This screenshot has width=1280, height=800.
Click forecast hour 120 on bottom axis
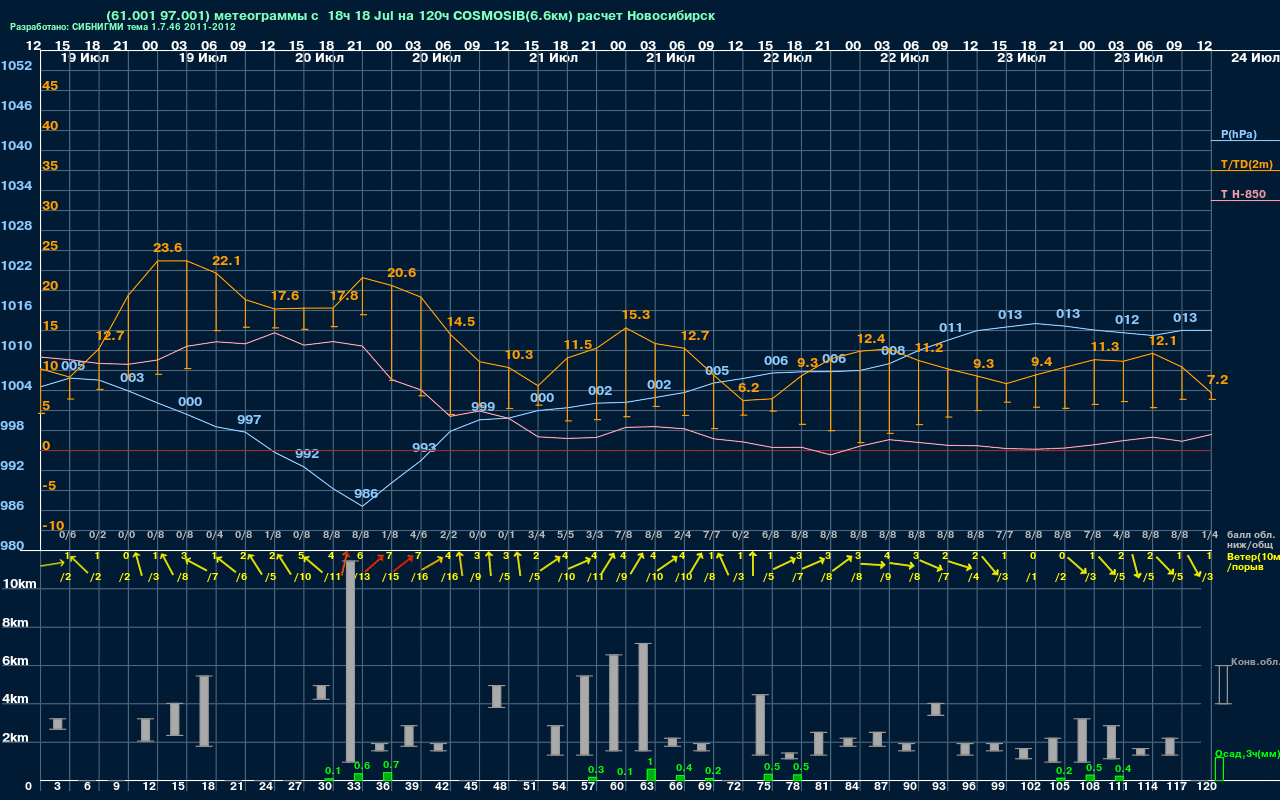pos(1207,787)
